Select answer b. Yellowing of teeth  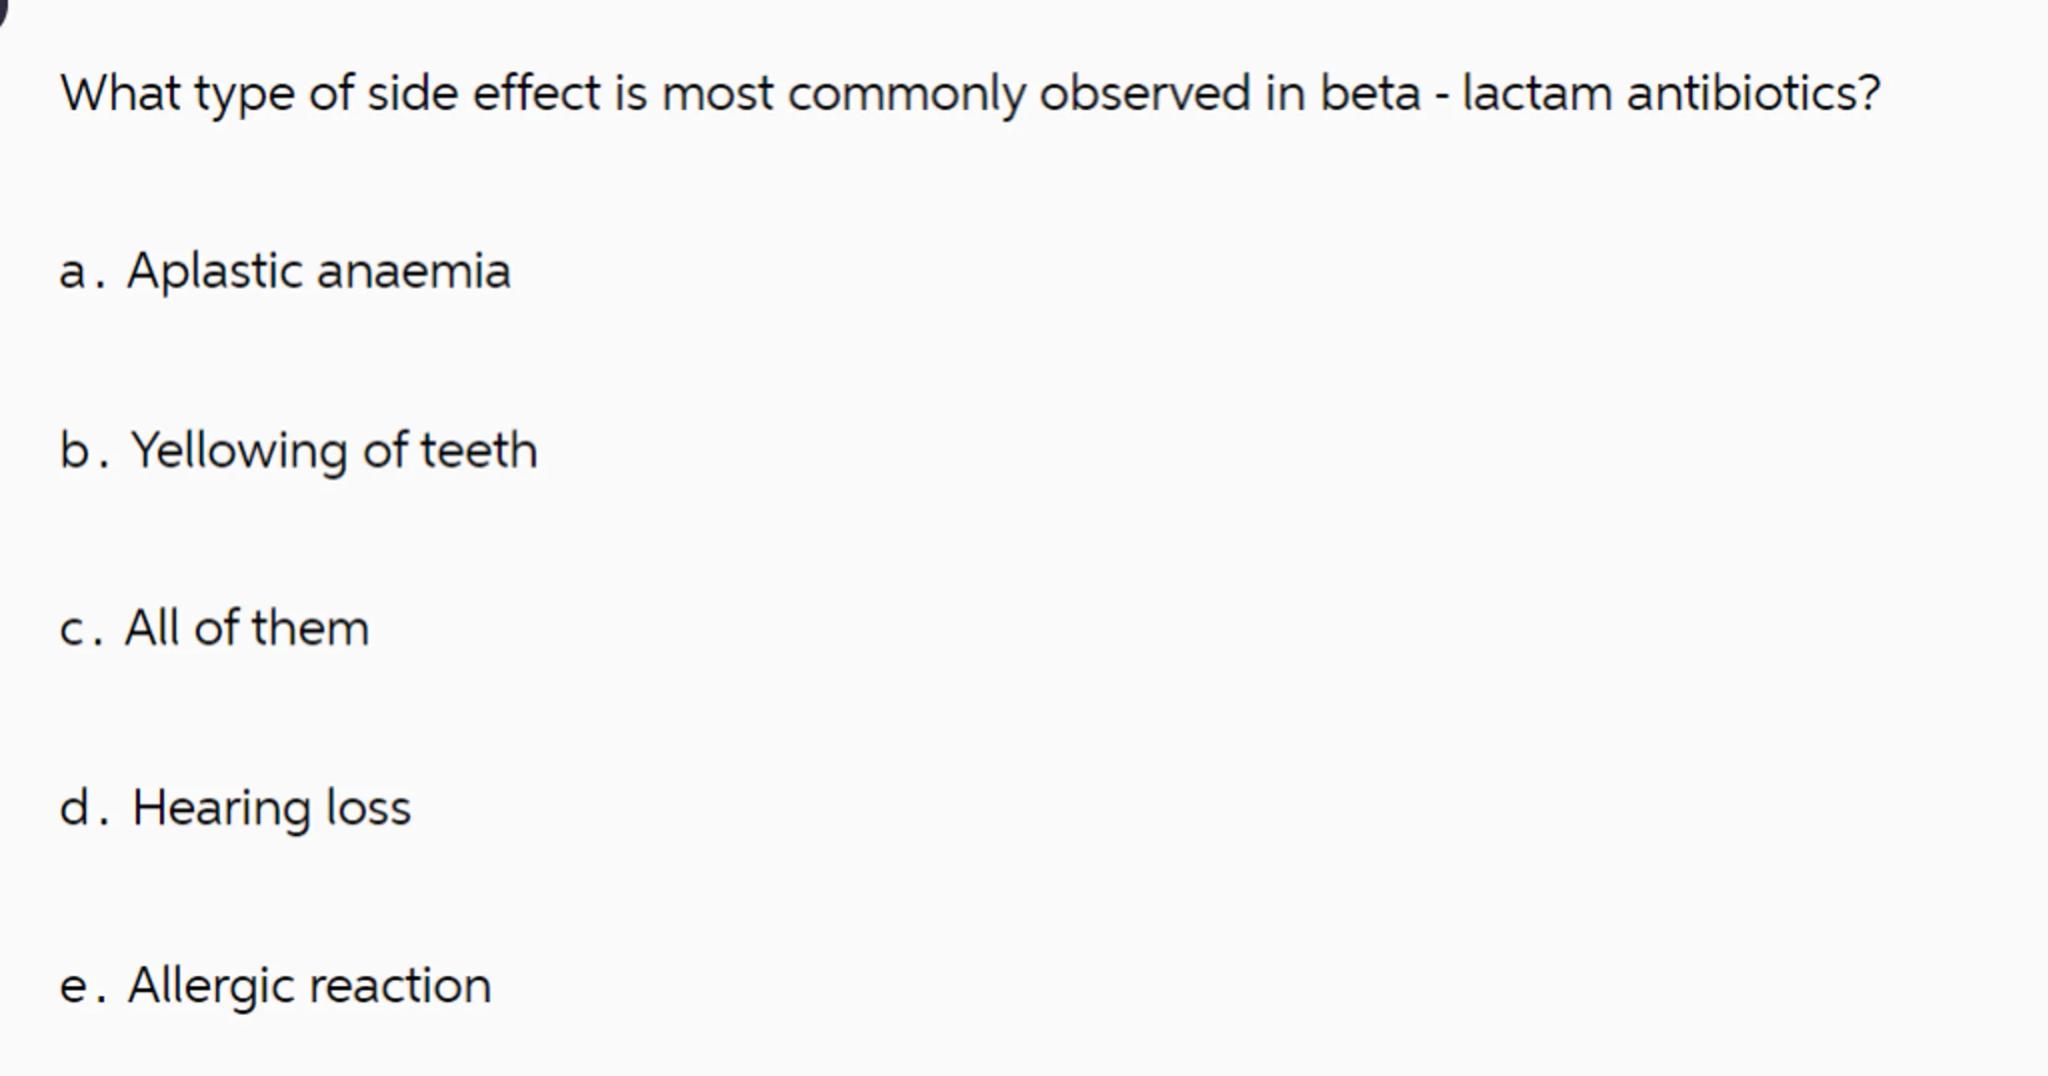click(x=333, y=450)
